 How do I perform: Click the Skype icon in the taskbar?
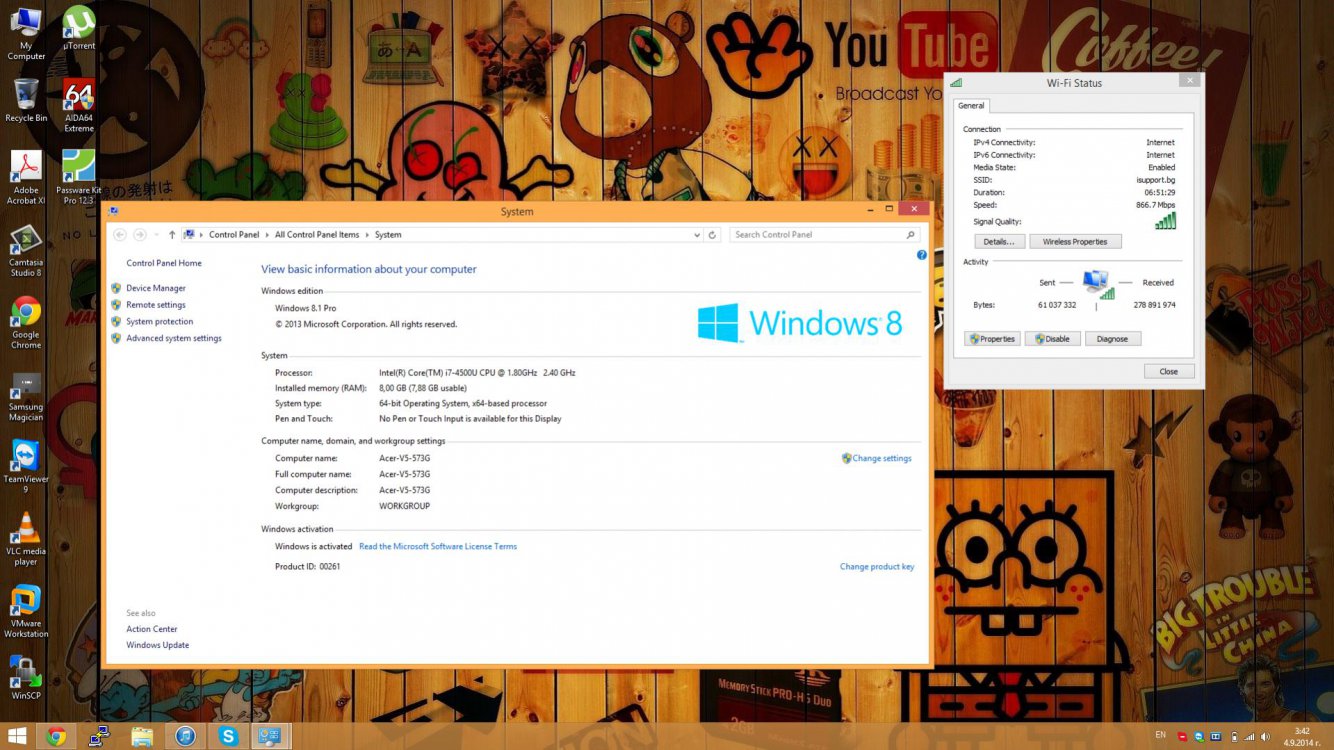[228, 736]
